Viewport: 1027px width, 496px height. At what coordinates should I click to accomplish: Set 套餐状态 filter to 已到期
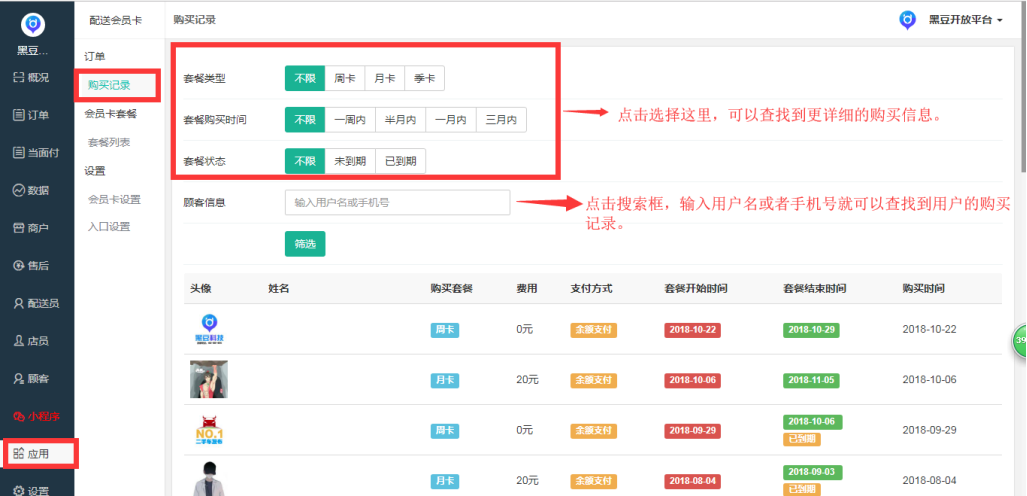tap(400, 161)
